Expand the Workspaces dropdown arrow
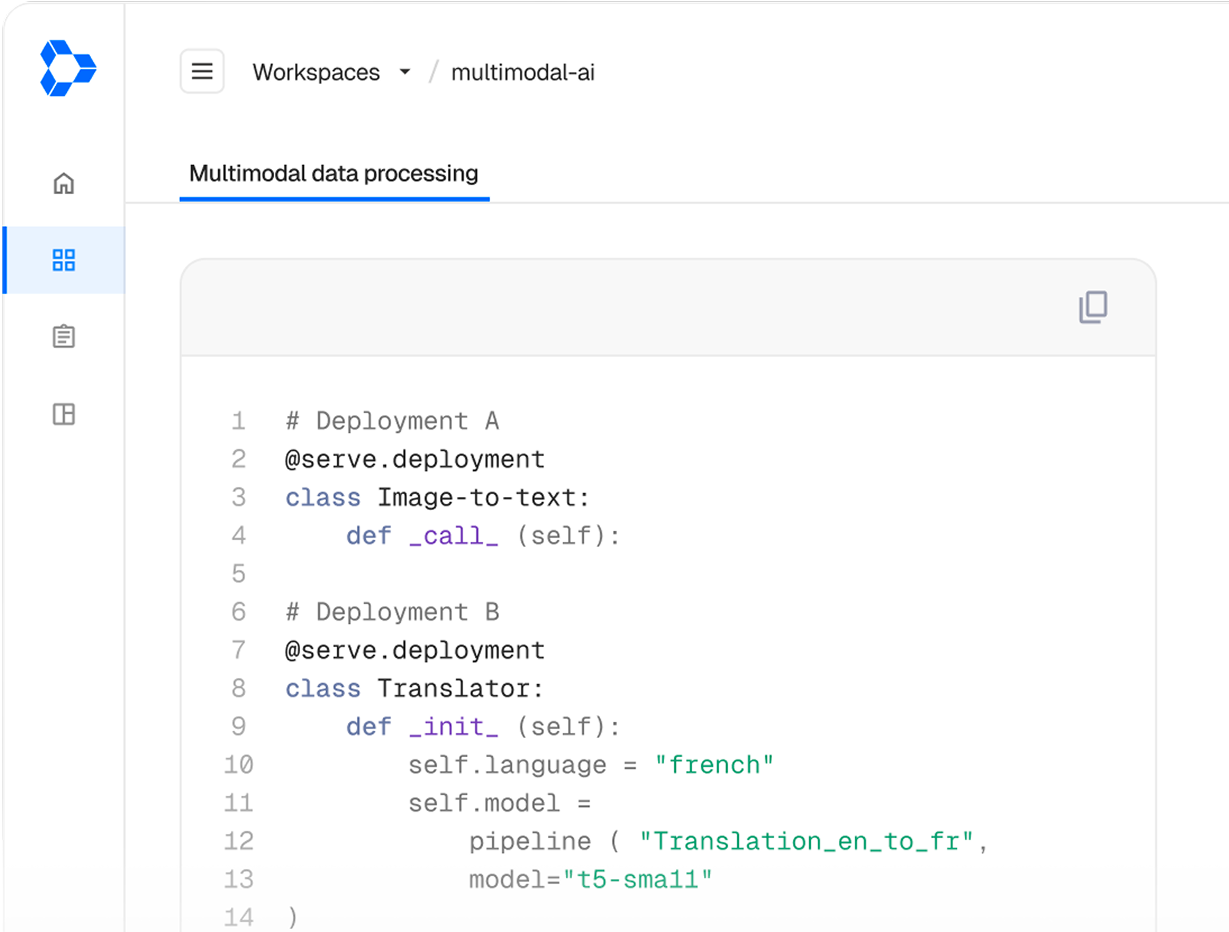 pyautogui.click(x=404, y=72)
